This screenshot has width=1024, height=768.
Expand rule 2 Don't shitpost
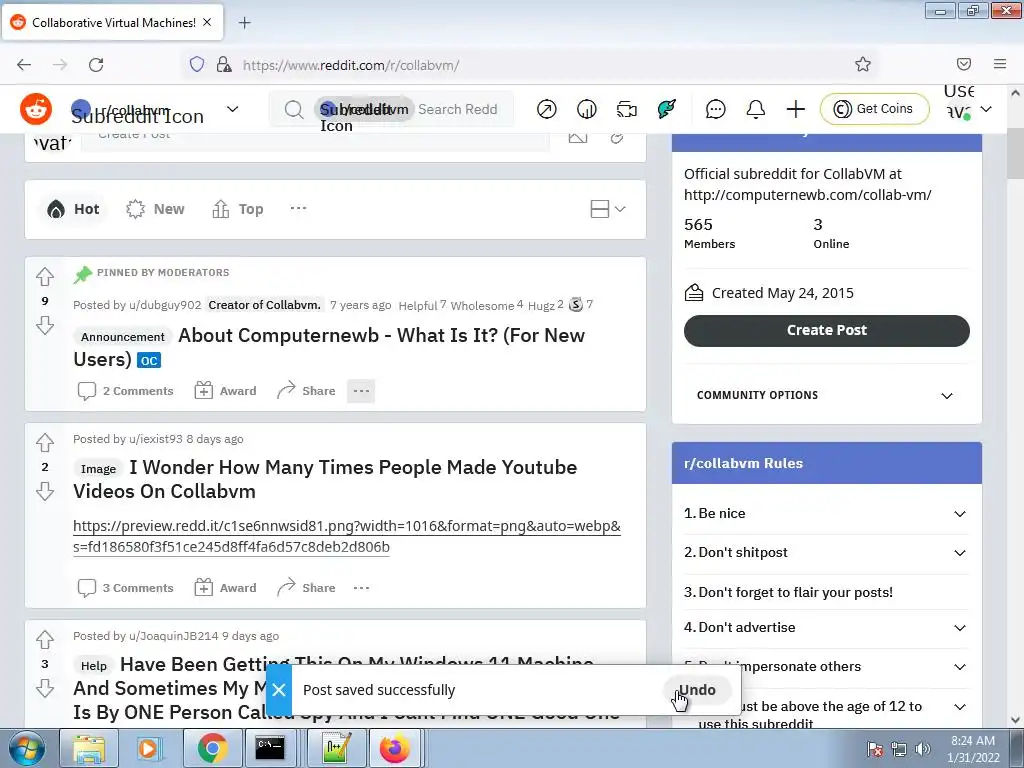click(x=826, y=552)
